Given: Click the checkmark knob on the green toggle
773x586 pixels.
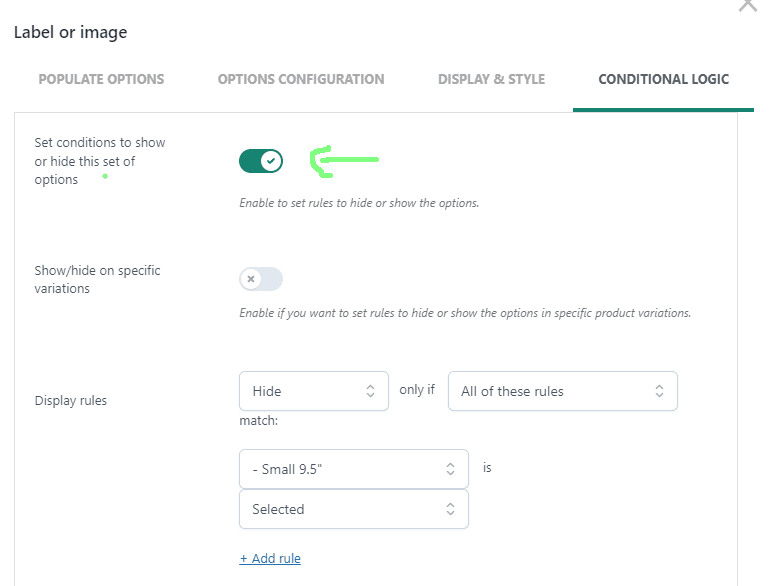Looking at the screenshot, I should pyautogui.click(x=271, y=161).
